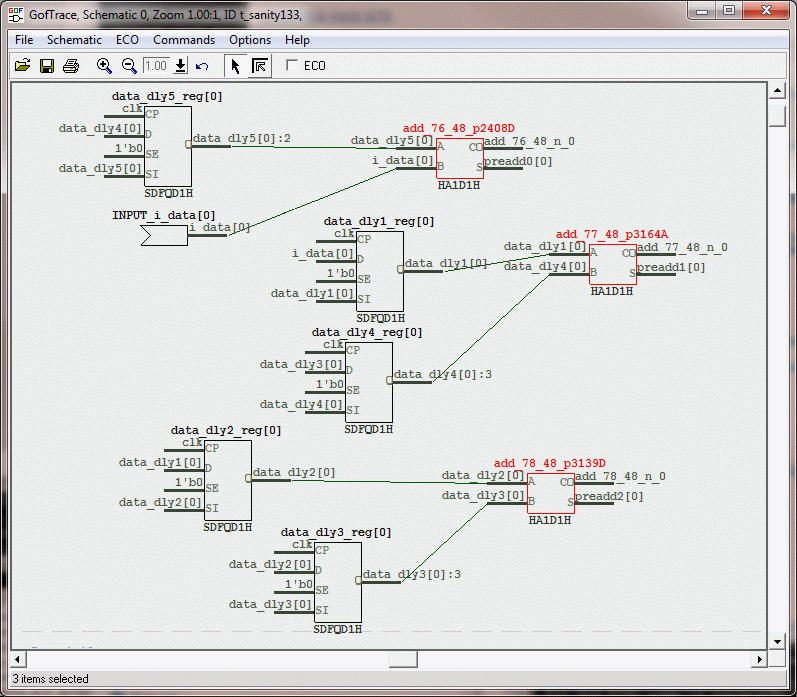The width and height of the screenshot is (797, 697).
Task: Click the zoom value input field
Action: pos(156,66)
